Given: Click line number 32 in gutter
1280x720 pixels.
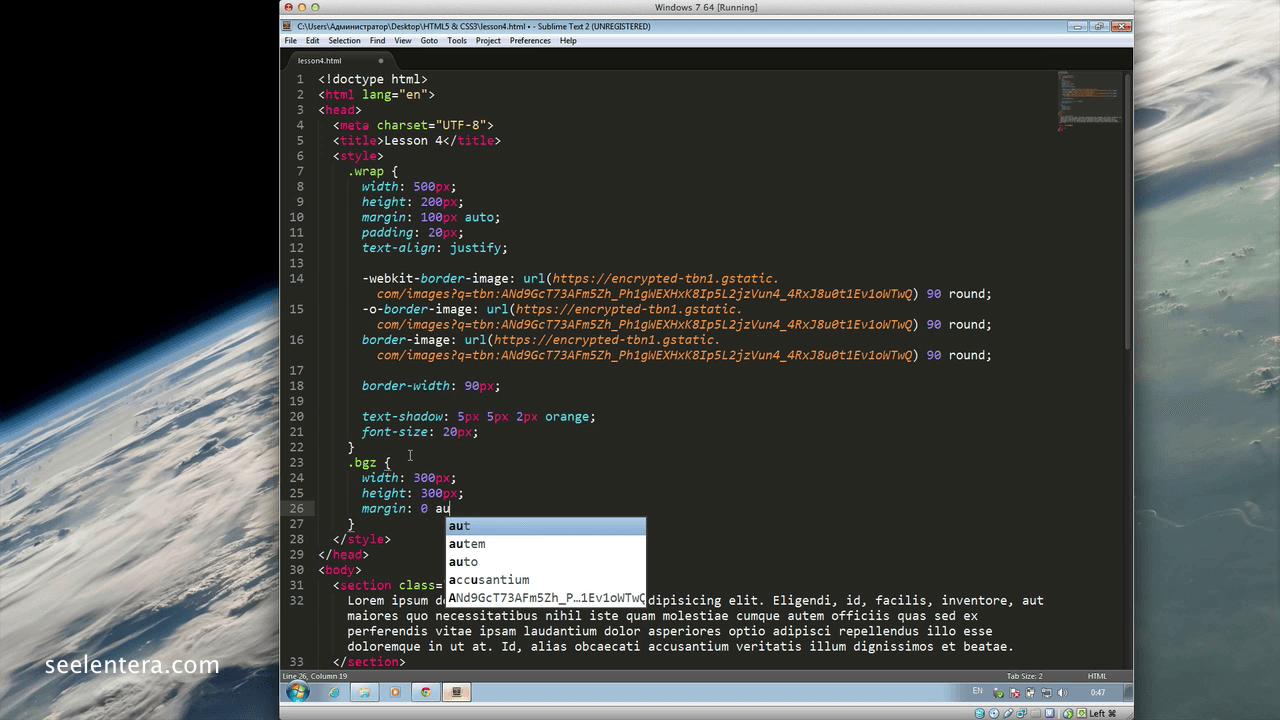Looking at the screenshot, I should (x=297, y=600).
